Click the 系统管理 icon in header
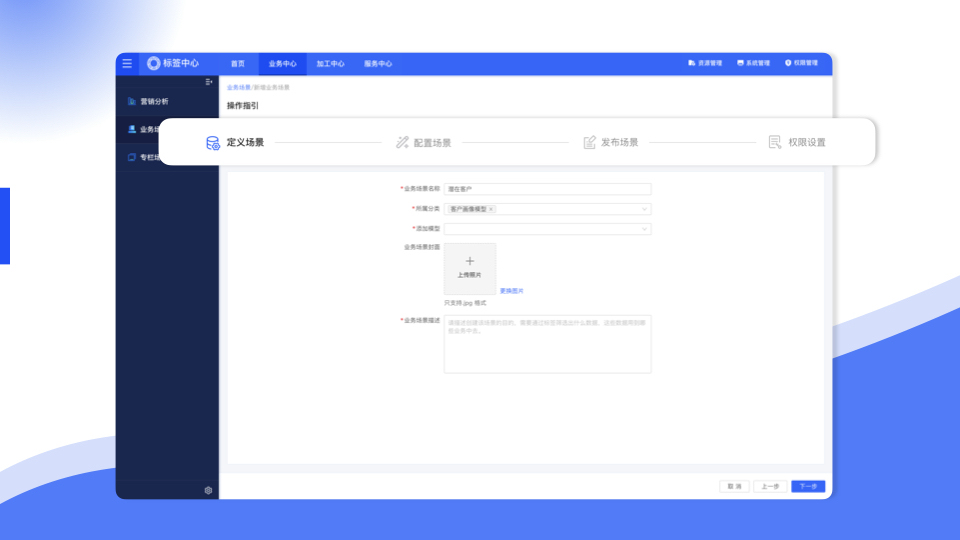This screenshot has height=540, width=960. [x=740, y=63]
